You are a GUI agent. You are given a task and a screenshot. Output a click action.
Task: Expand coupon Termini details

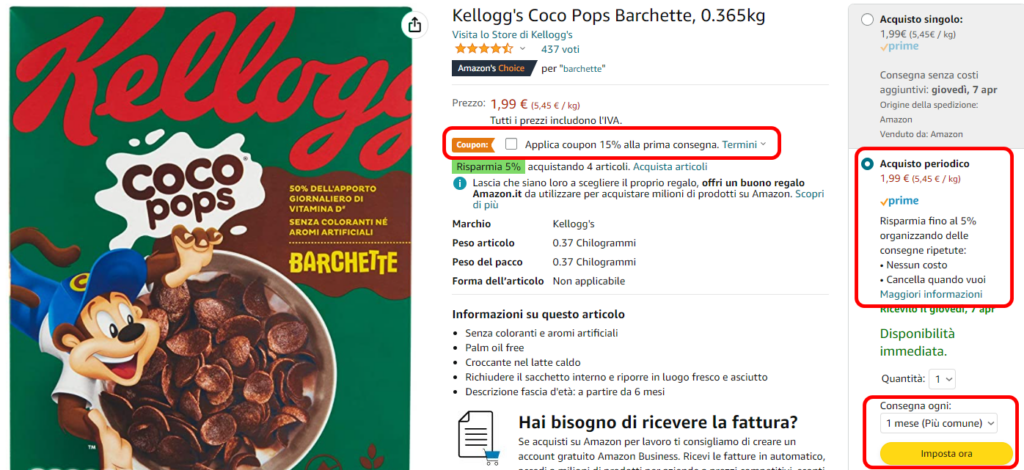coord(744,144)
